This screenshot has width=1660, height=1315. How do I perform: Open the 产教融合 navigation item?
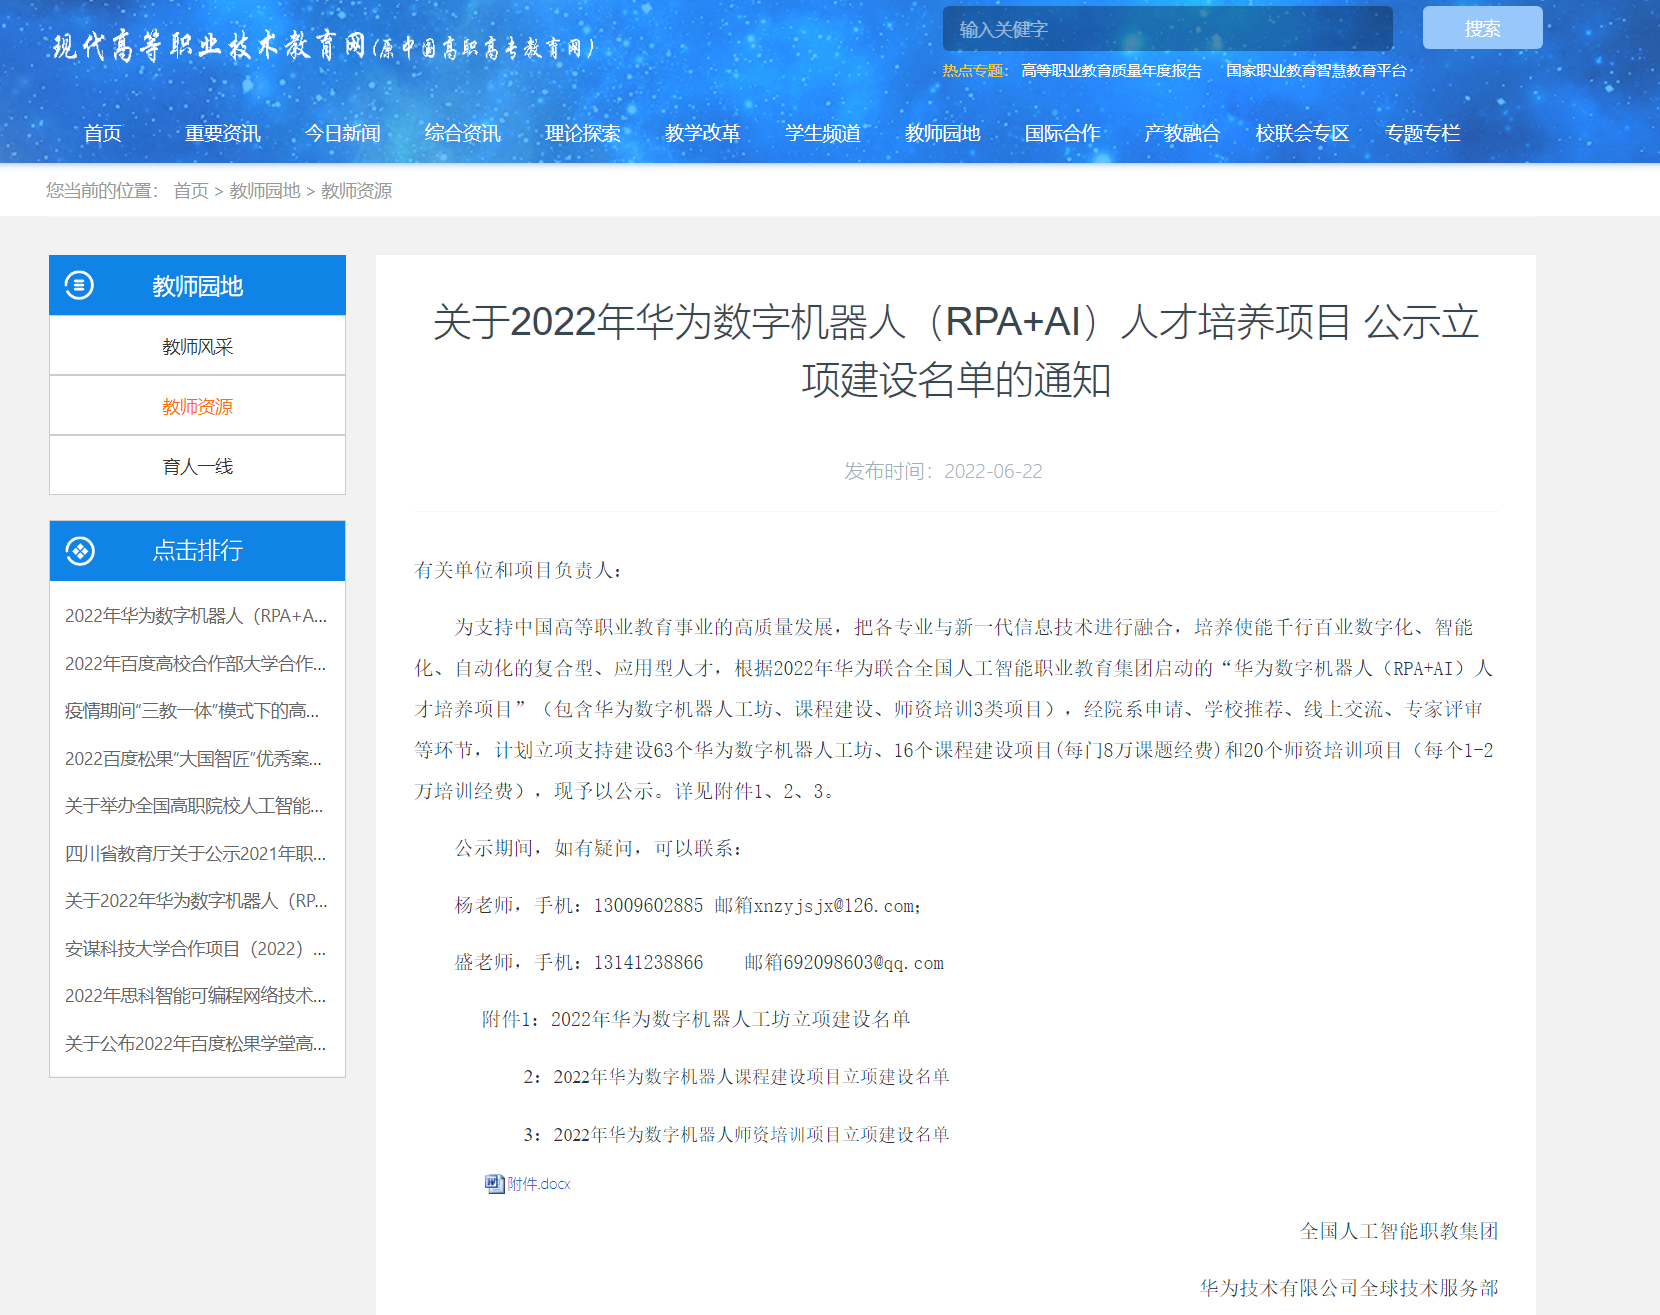[x=1183, y=133]
